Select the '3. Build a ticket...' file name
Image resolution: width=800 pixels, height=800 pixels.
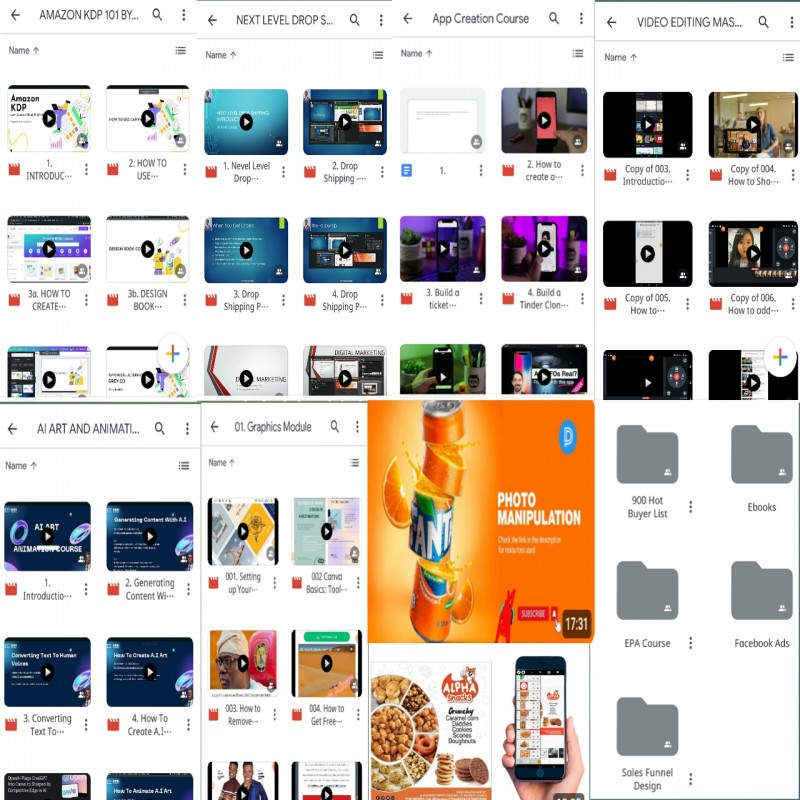pyautogui.click(x=442, y=298)
